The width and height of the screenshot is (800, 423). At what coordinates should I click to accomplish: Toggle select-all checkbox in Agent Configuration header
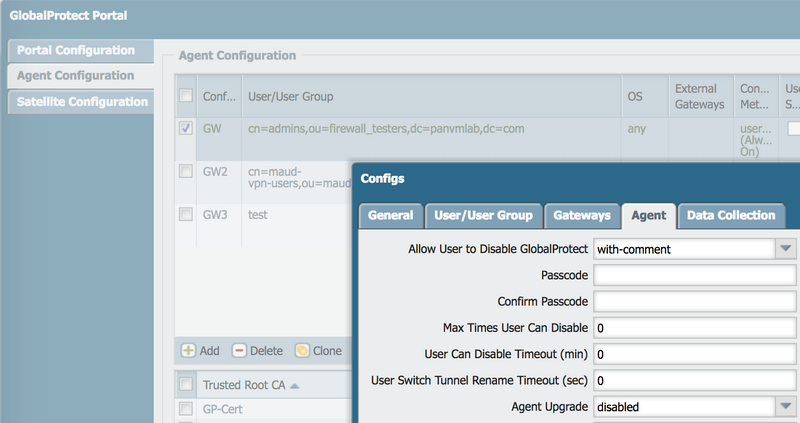pyautogui.click(x=186, y=96)
